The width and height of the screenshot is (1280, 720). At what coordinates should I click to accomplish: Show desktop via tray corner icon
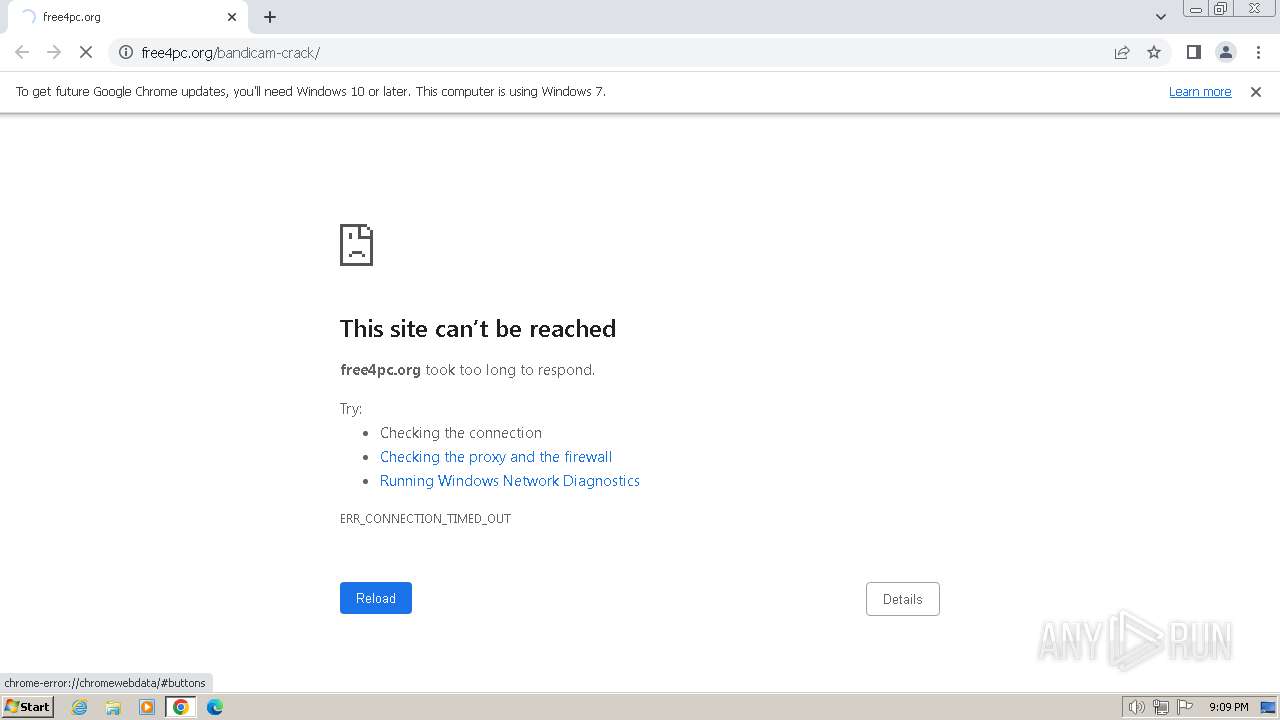pos(1268,707)
